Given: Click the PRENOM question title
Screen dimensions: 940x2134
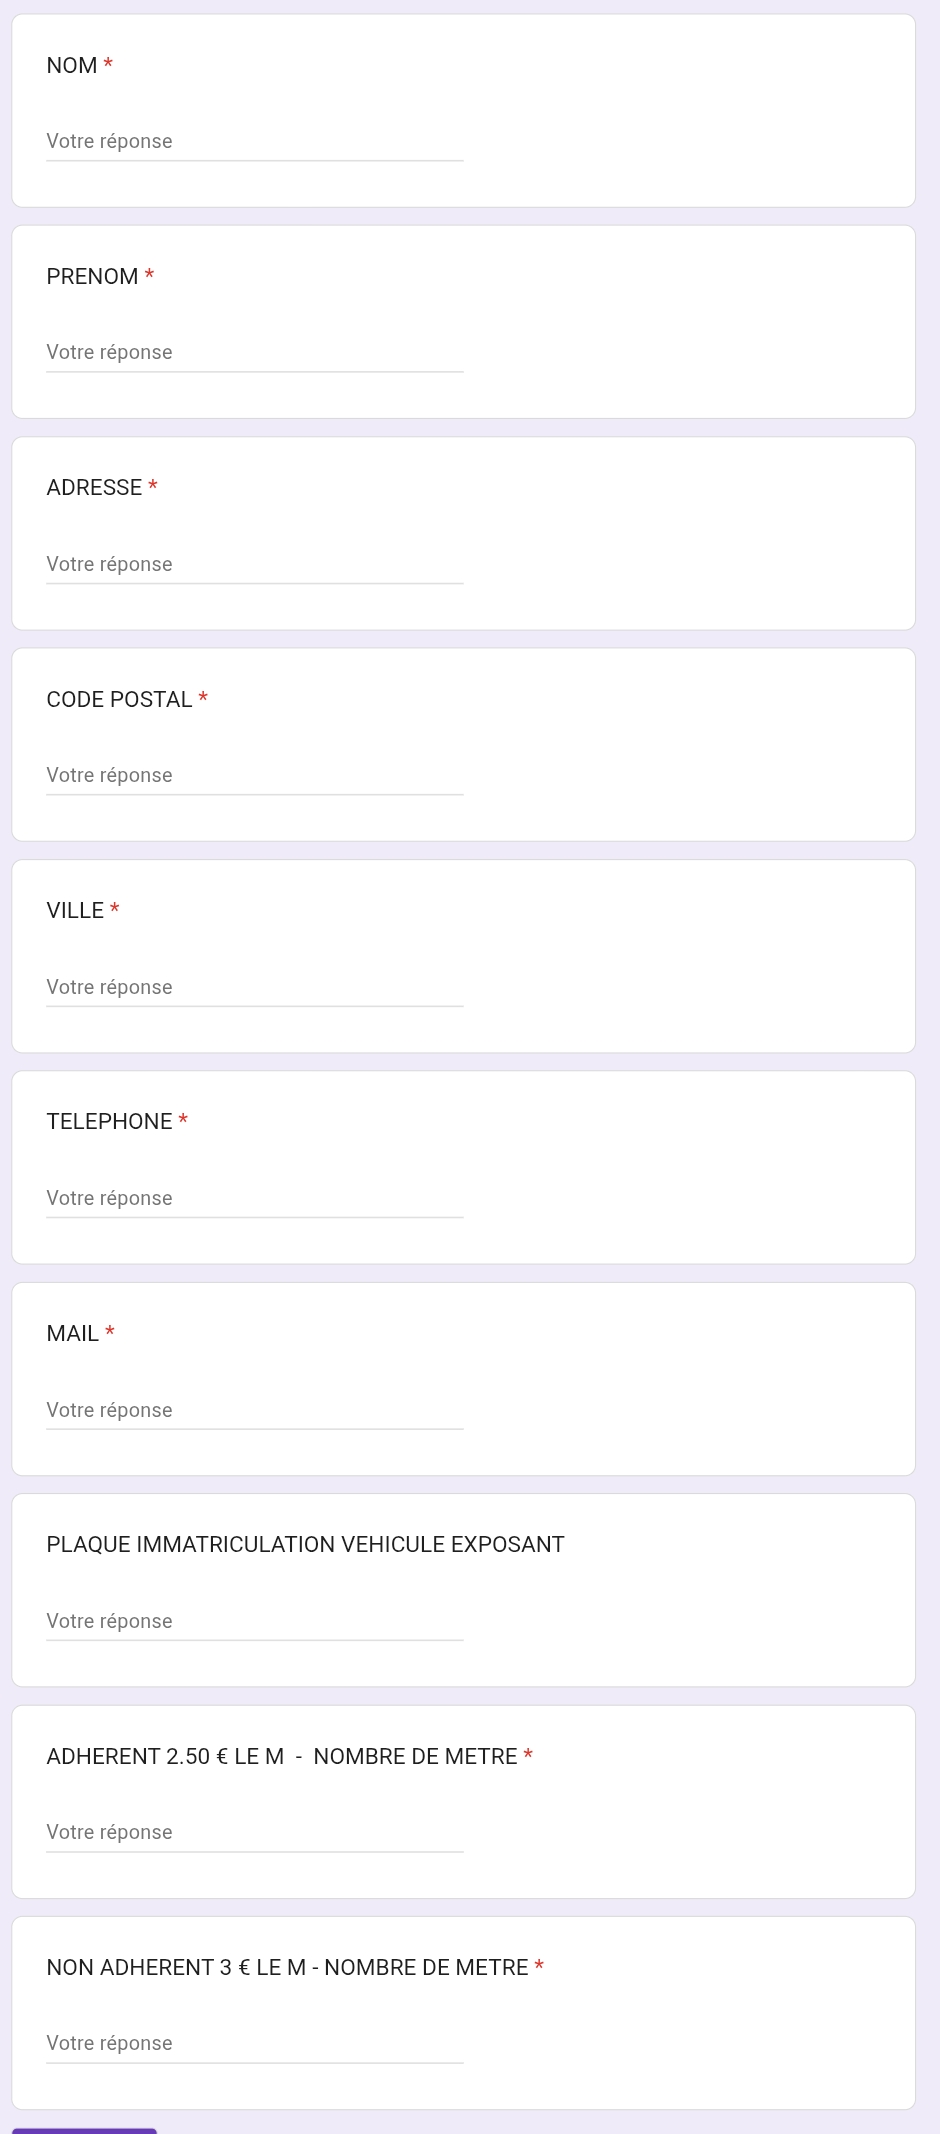Looking at the screenshot, I should click(x=92, y=277).
